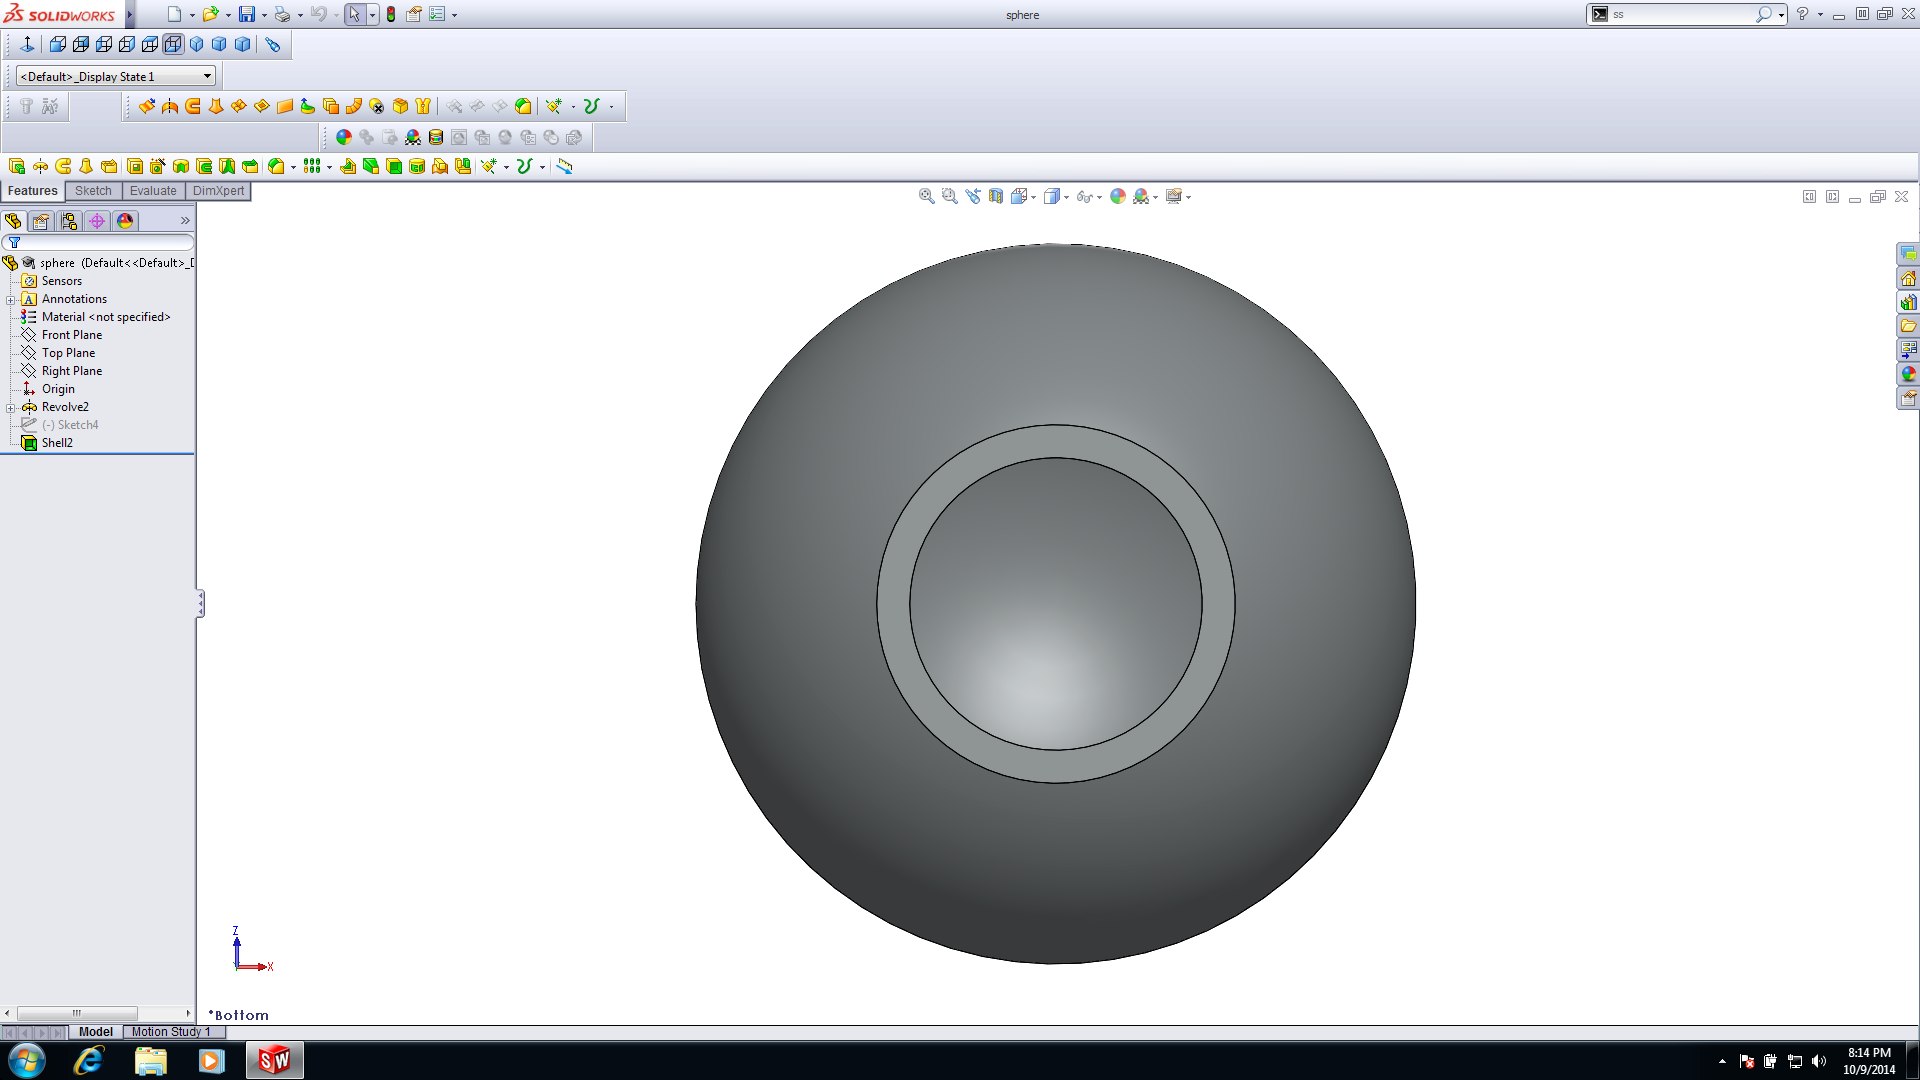Screen dimensions: 1920x1080
Task: Click the Save icon in top toolbar
Action: point(246,14)
